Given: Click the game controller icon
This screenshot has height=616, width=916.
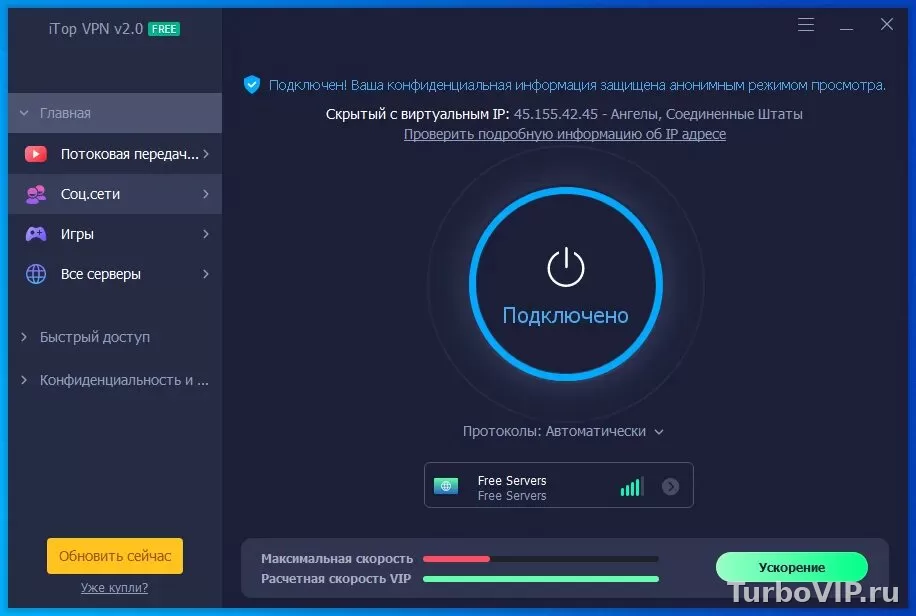Looking at the screenshot, I should [36, 234].
